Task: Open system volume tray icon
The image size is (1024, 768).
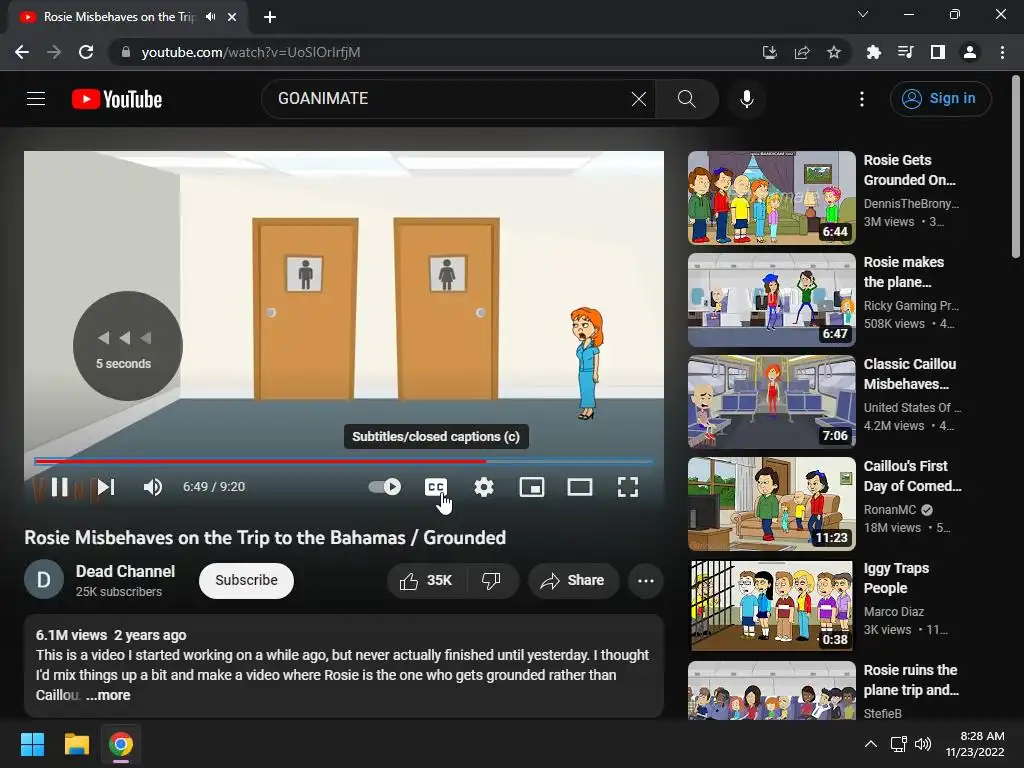Action: (x=923, y=744)
